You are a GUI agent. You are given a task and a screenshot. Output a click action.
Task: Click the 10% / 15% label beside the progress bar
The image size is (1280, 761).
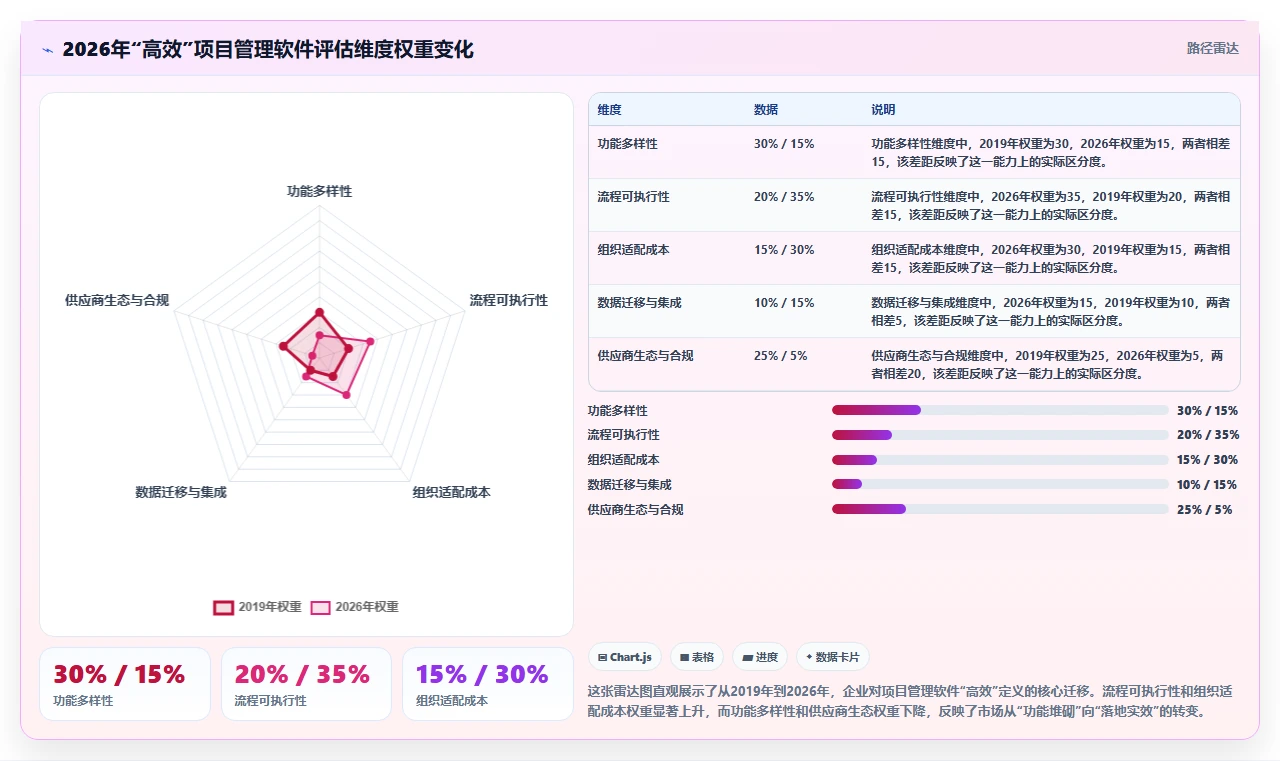(x=1207, y=485)
